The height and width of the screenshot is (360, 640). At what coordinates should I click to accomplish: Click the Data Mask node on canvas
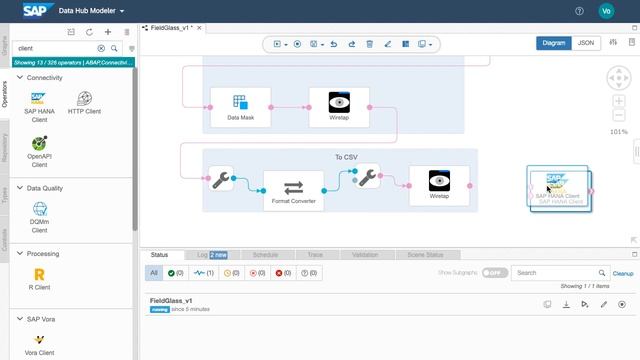pos(240,107)
